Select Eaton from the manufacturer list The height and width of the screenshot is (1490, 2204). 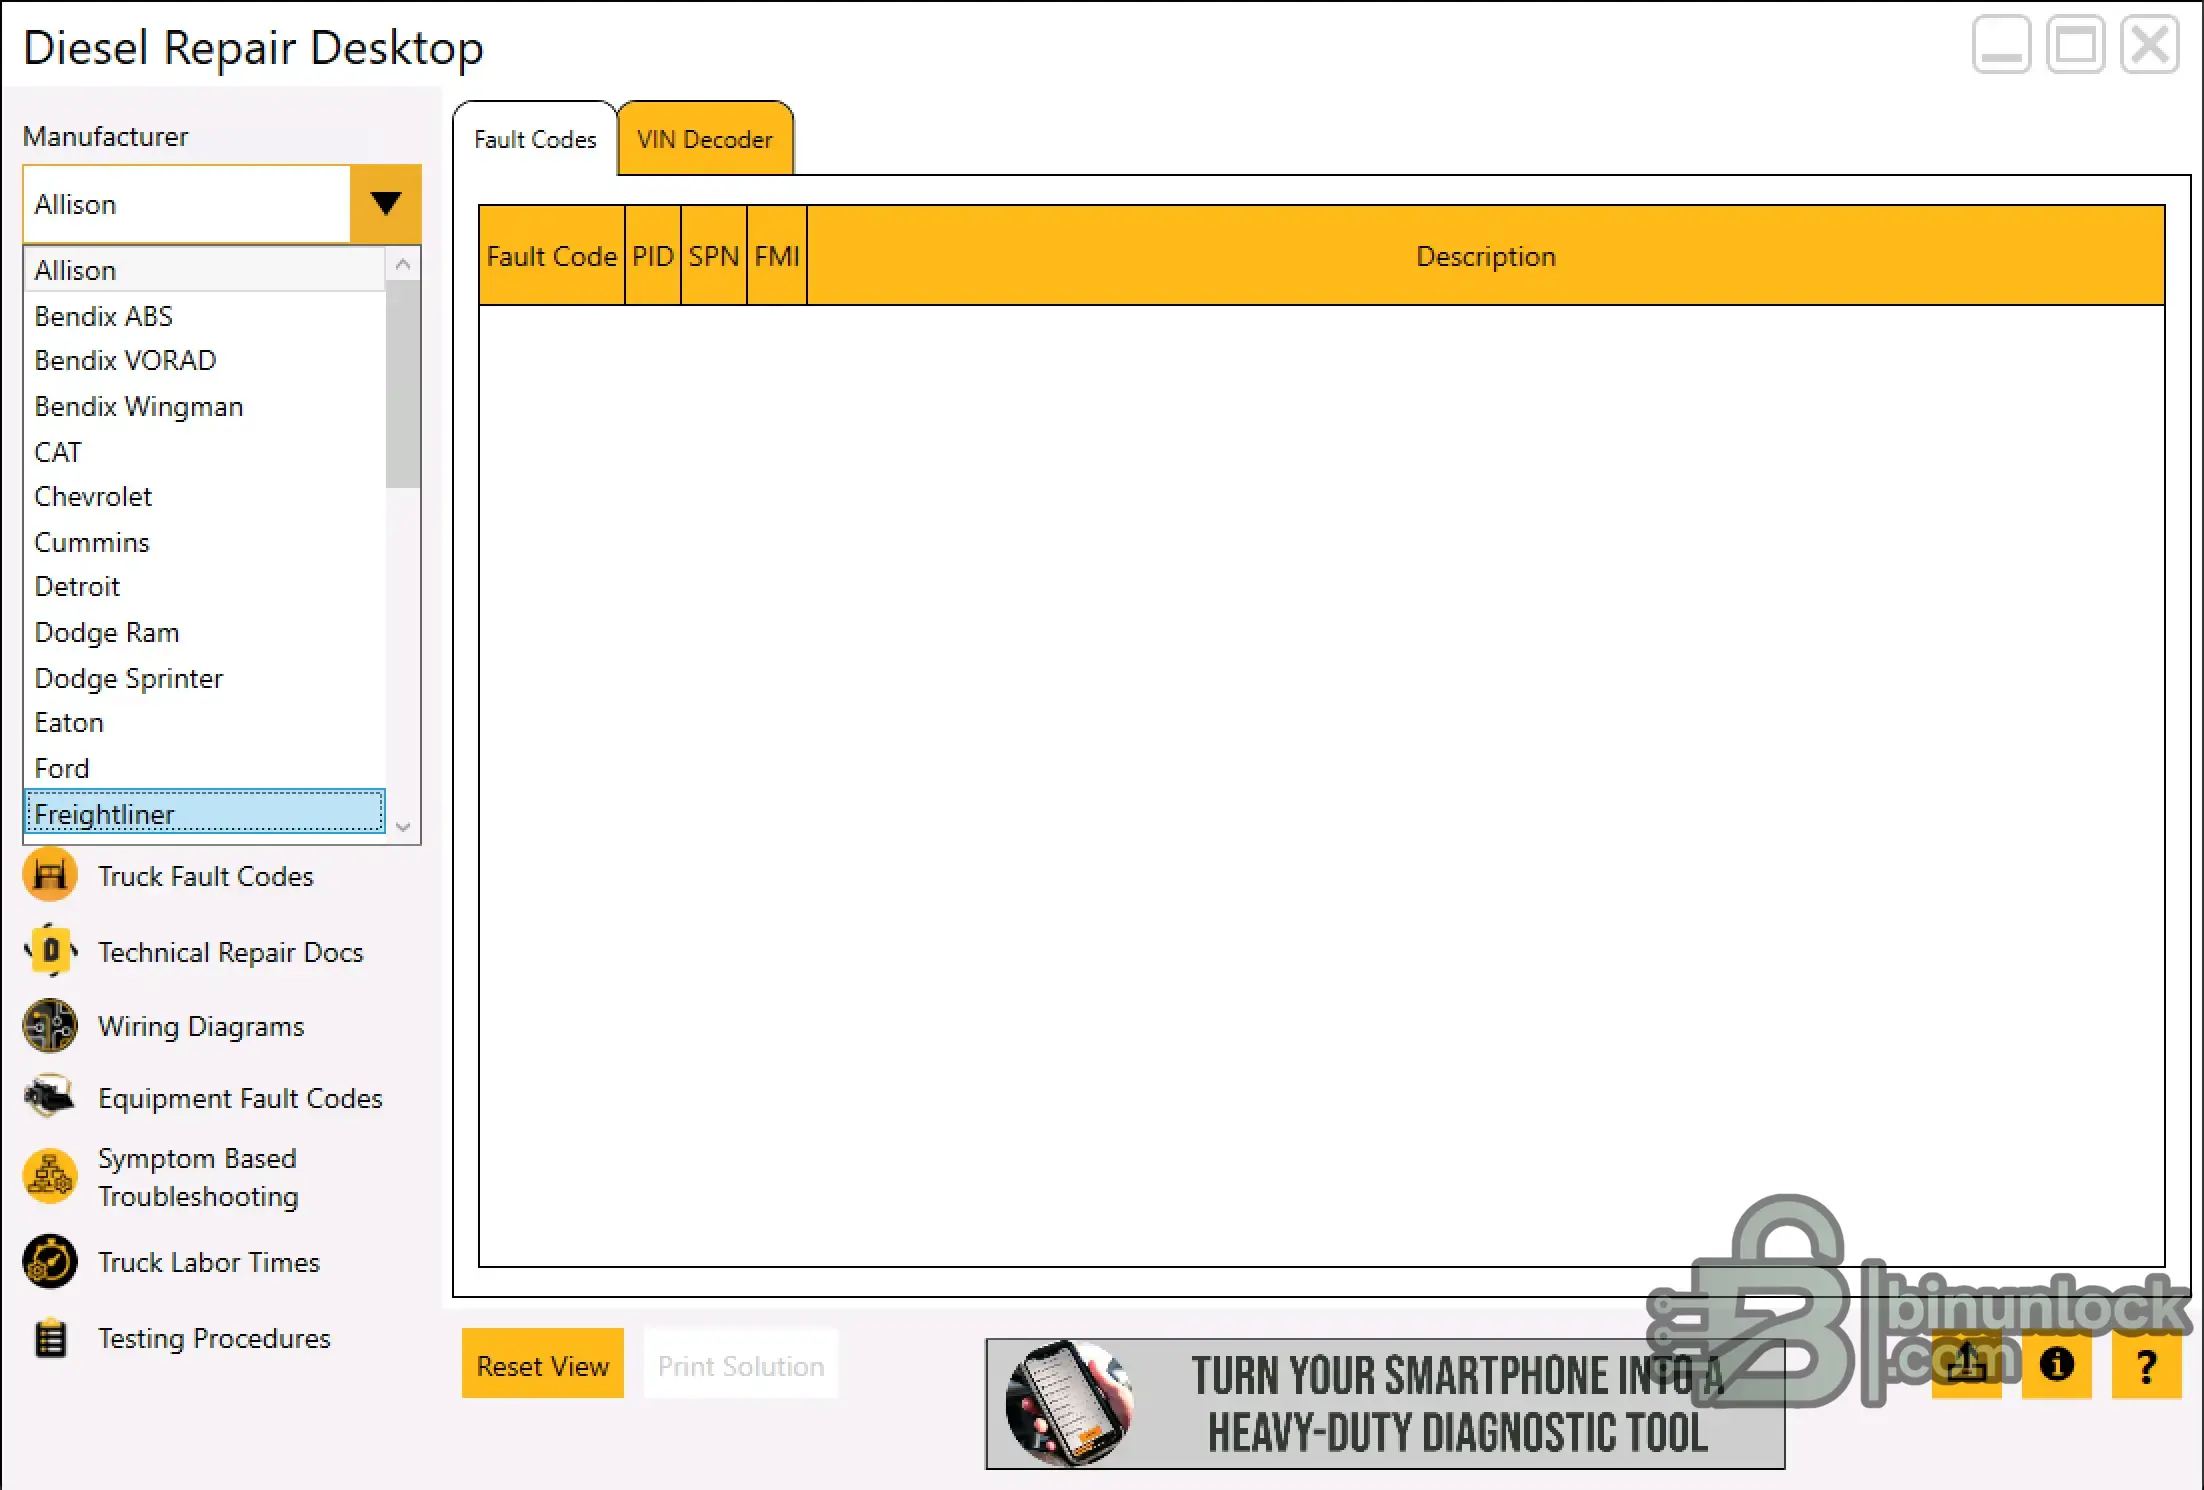tap(204, 722)
